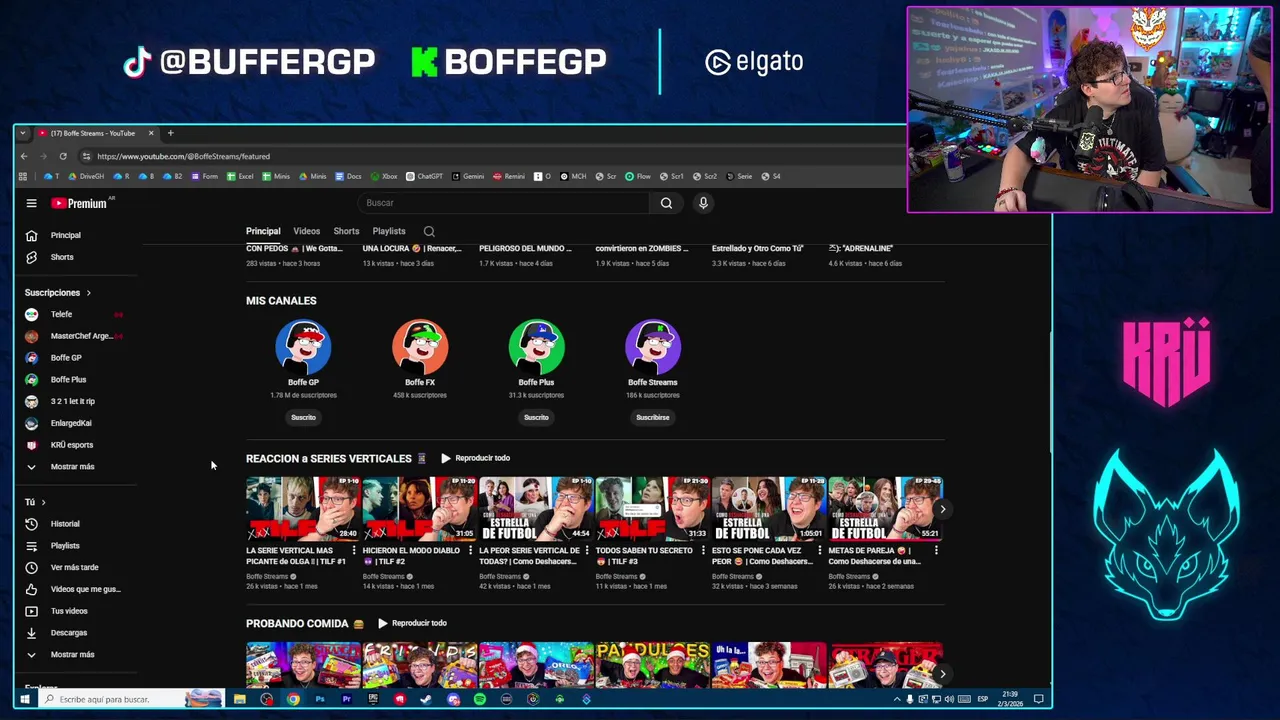Open view site information icon in address bar
This screenshot has height=720, width=1280.
pyautogui.click(x=86, y=156)
